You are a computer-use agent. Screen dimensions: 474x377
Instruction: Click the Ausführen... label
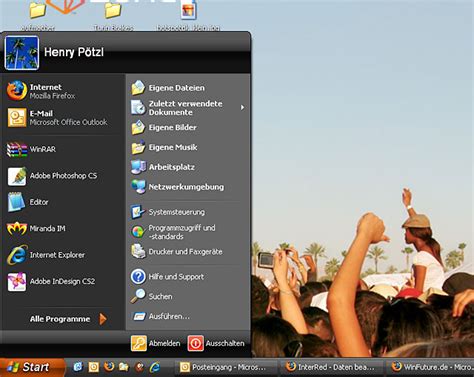[169, 316]
